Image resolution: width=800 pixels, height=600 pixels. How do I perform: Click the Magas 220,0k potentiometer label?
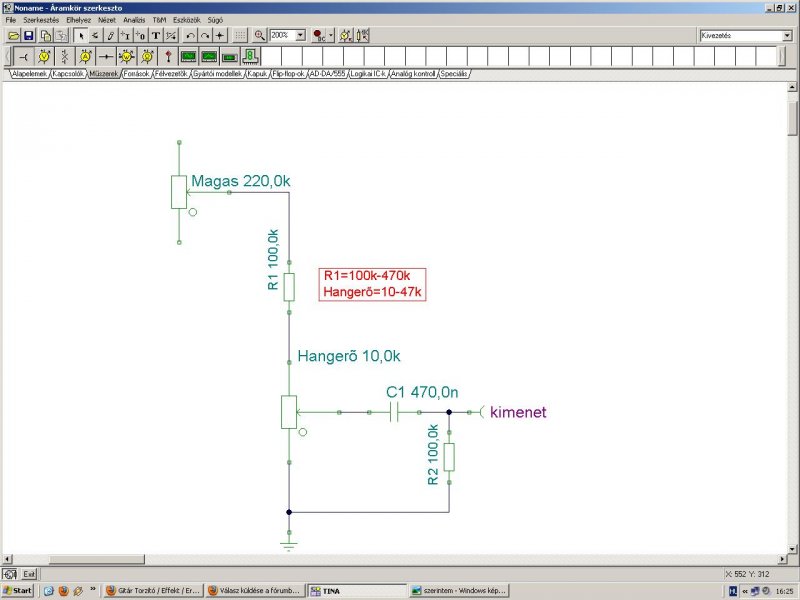[241, 181]
